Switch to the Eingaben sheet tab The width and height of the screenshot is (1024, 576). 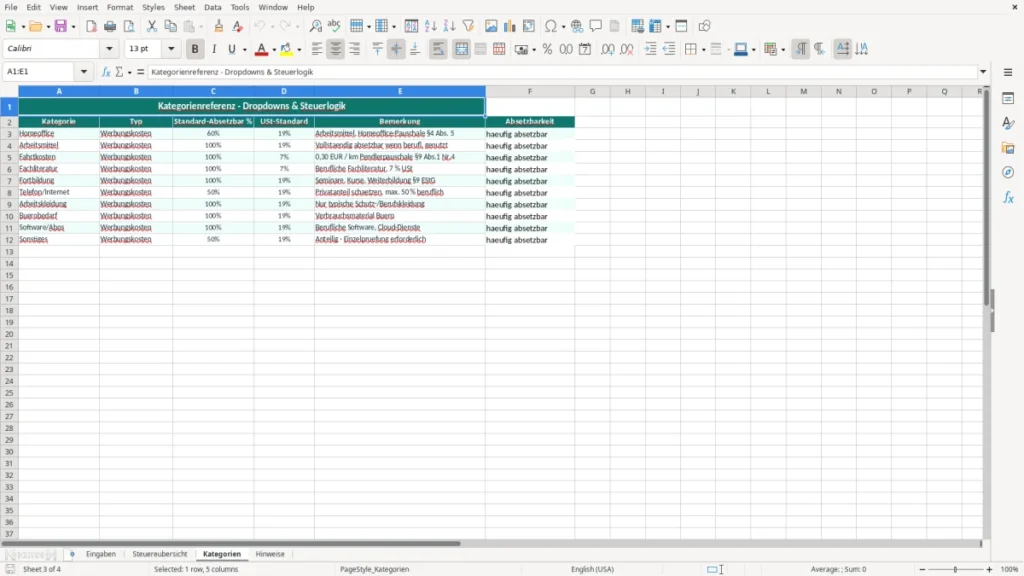tap(101, 554)
